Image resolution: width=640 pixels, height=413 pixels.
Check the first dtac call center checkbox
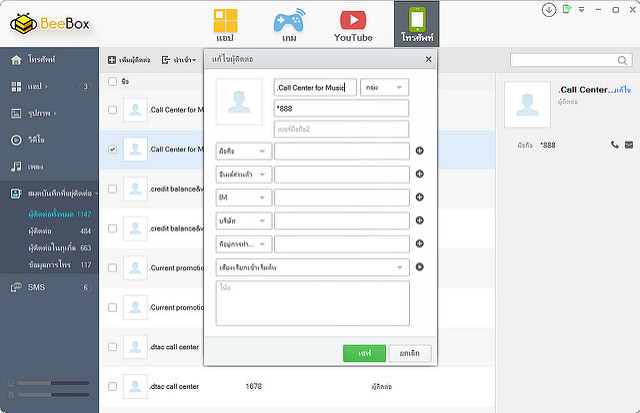[112, 347]
